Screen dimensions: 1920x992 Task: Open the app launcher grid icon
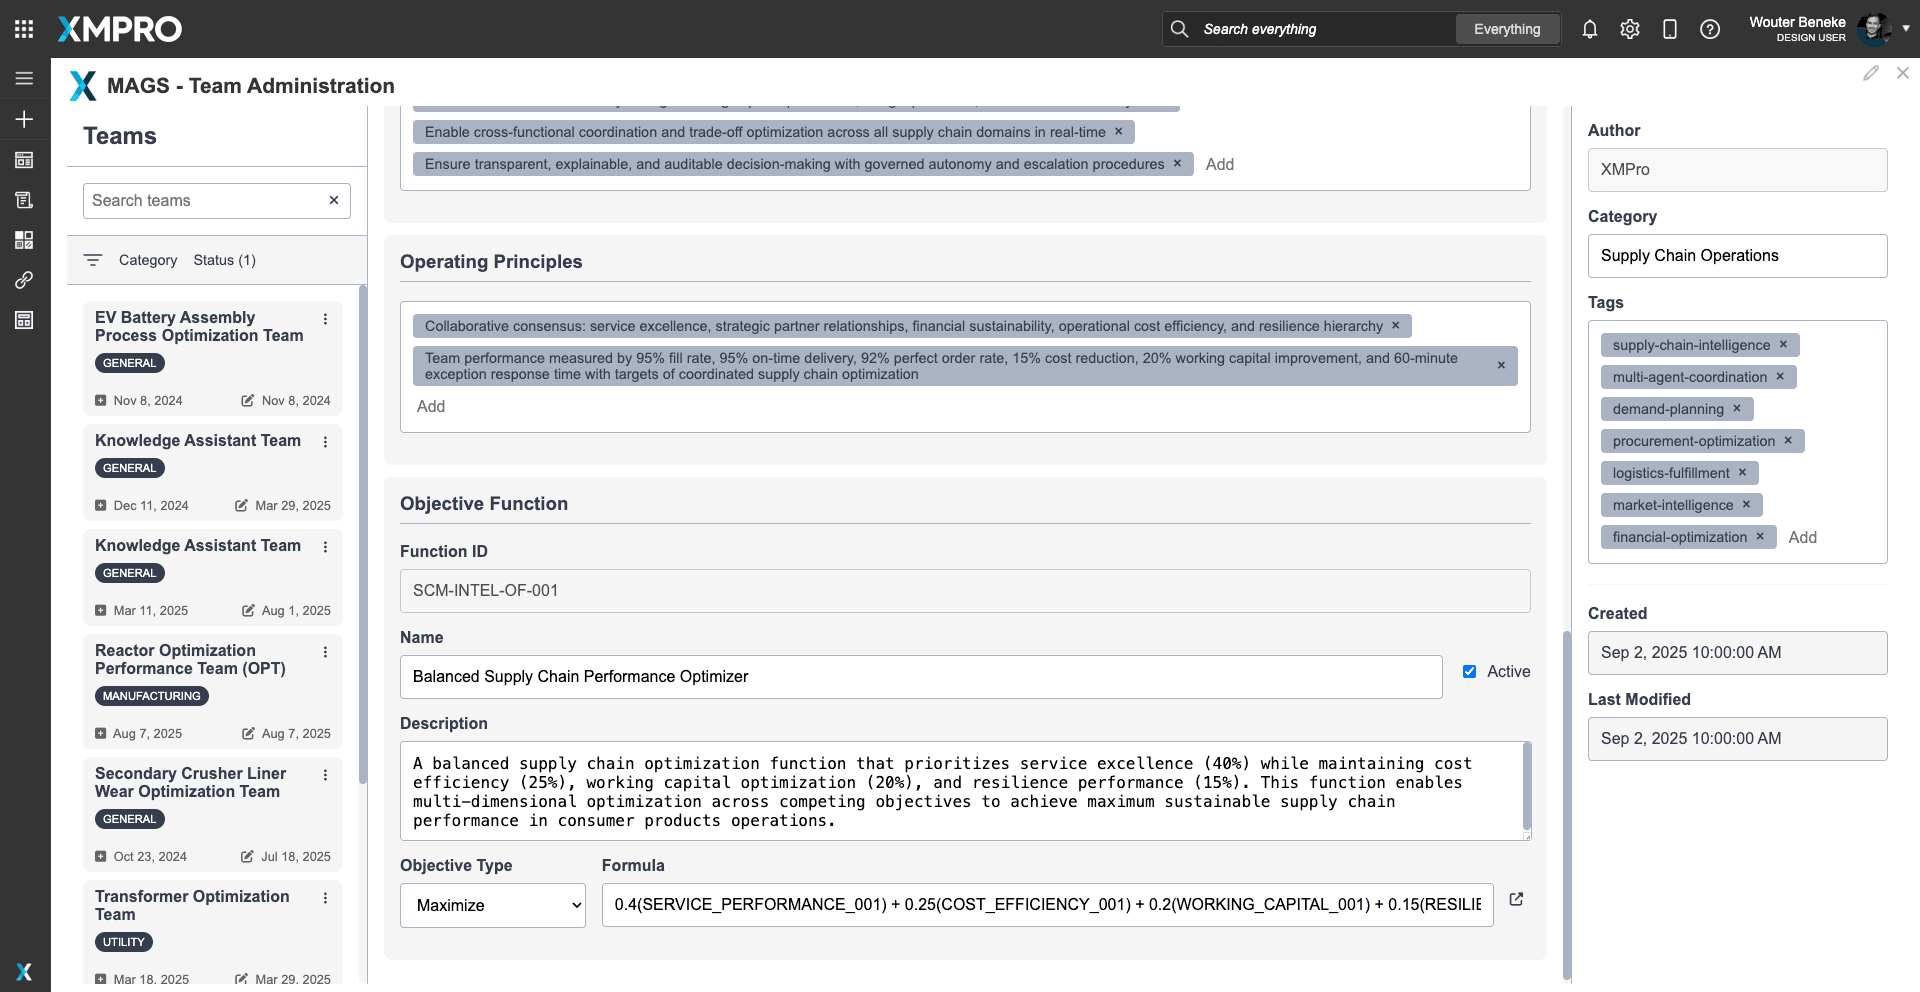pos(24,29)
